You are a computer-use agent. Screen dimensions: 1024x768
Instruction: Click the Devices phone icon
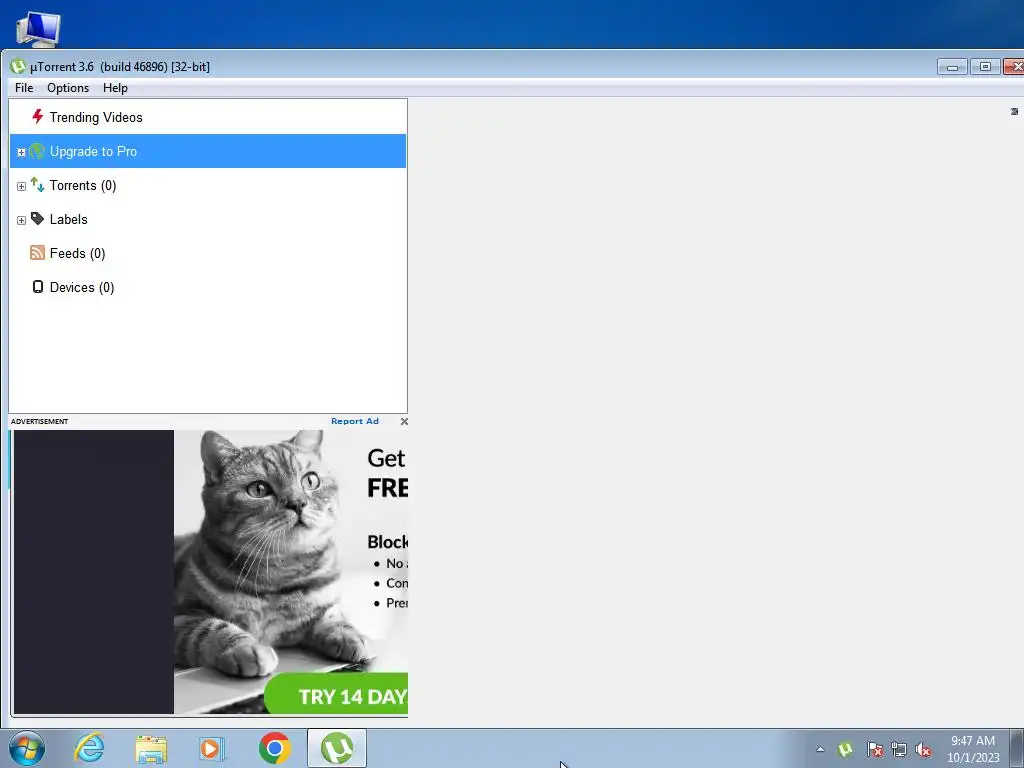click(38, 287)
